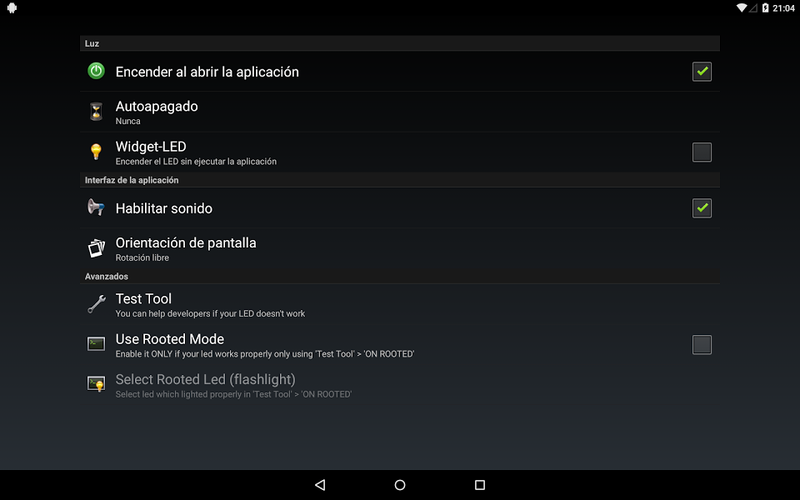Image resolution: width=800 pixels, height=500 pixels.
Task: Click the light bulb Widget-LED icon
Action: point(96,152)
